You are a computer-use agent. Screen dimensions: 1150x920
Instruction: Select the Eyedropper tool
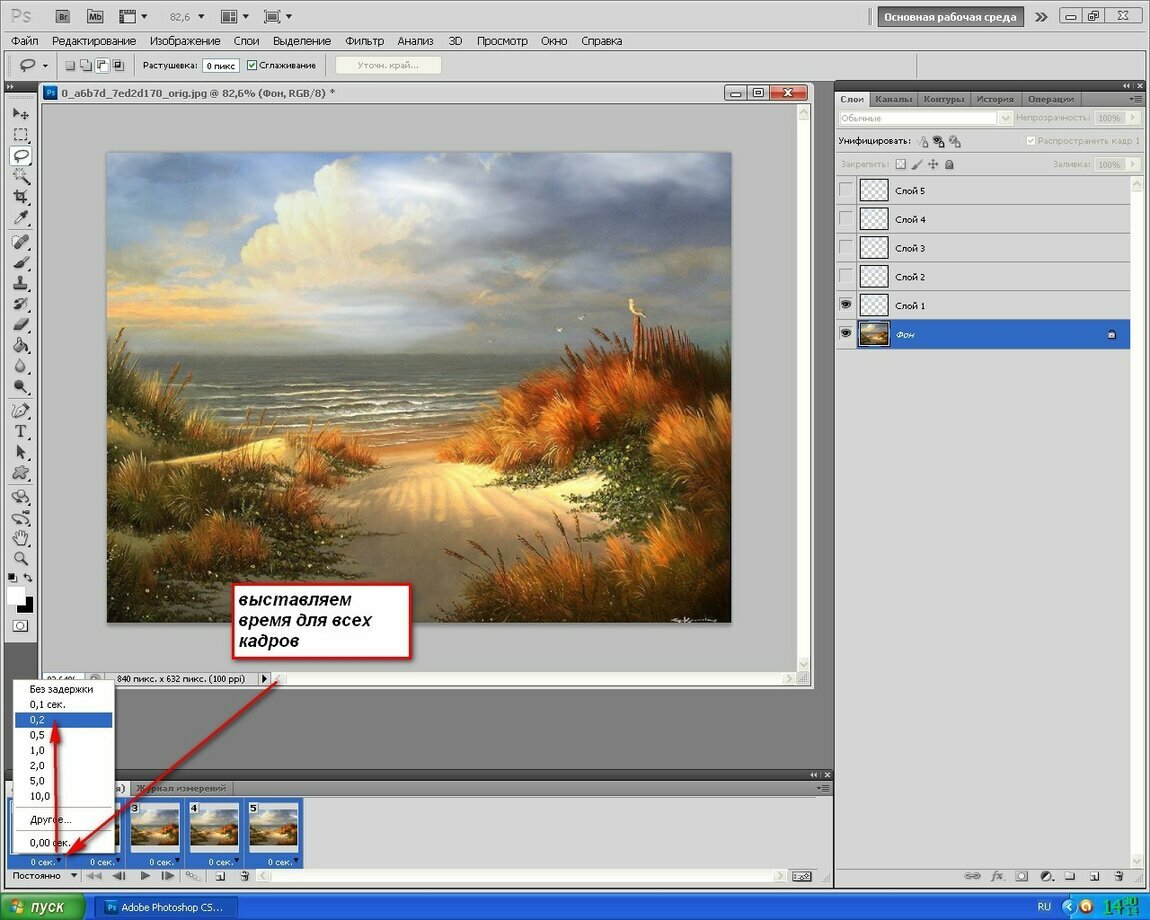(21, 218)
